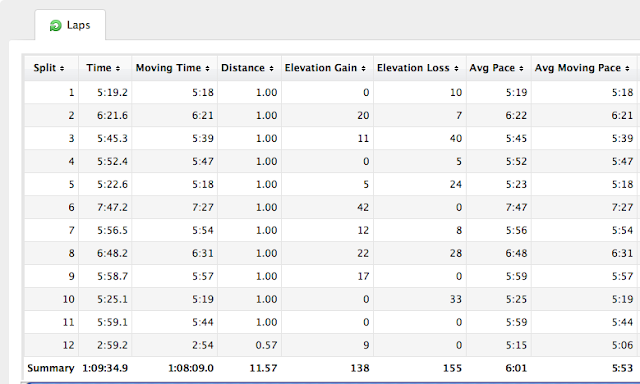Image resolution: width=640 pixels, height=384 pixels.
Task: Select split 6 time cell 7:47.2
Action: [x=112, y=207]
